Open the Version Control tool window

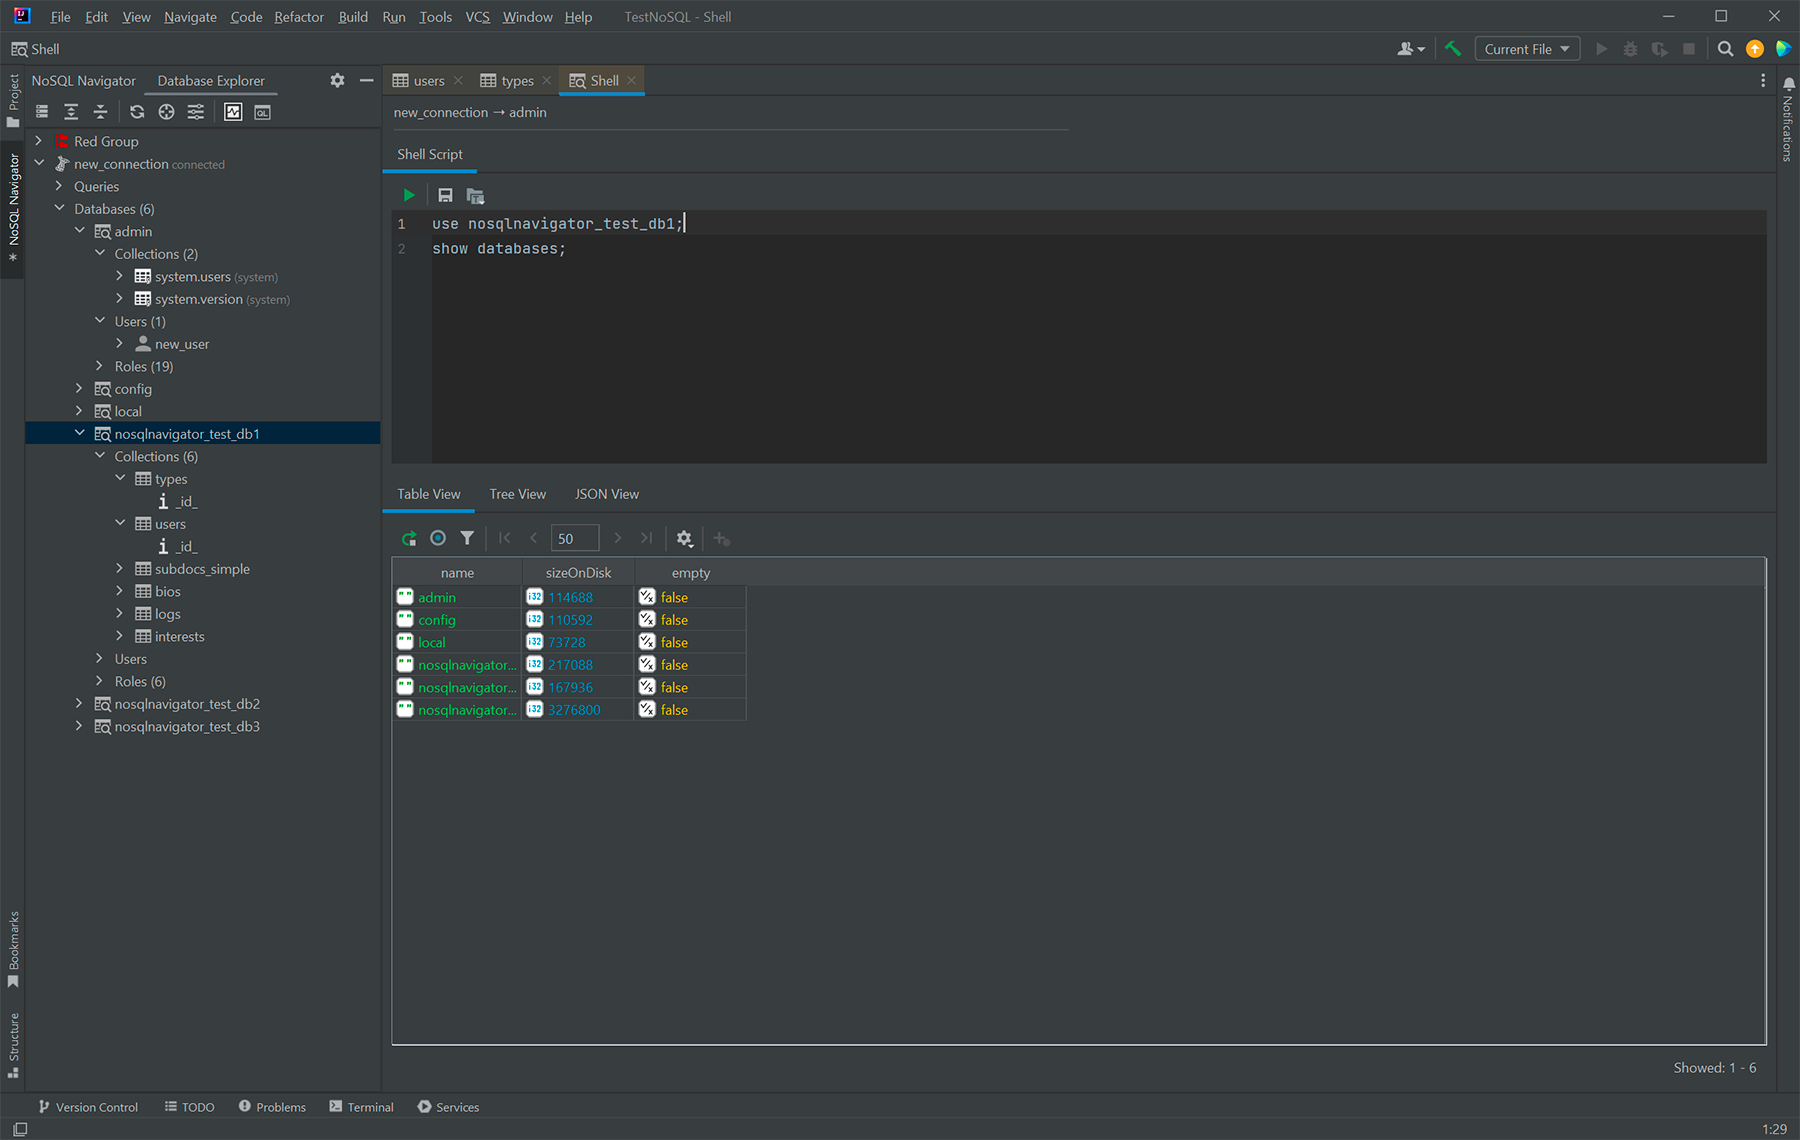tap(88, 1107)
